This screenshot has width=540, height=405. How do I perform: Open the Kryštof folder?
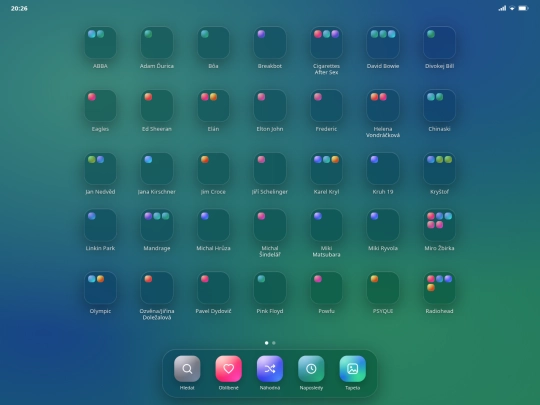click(x=439, y=169)
